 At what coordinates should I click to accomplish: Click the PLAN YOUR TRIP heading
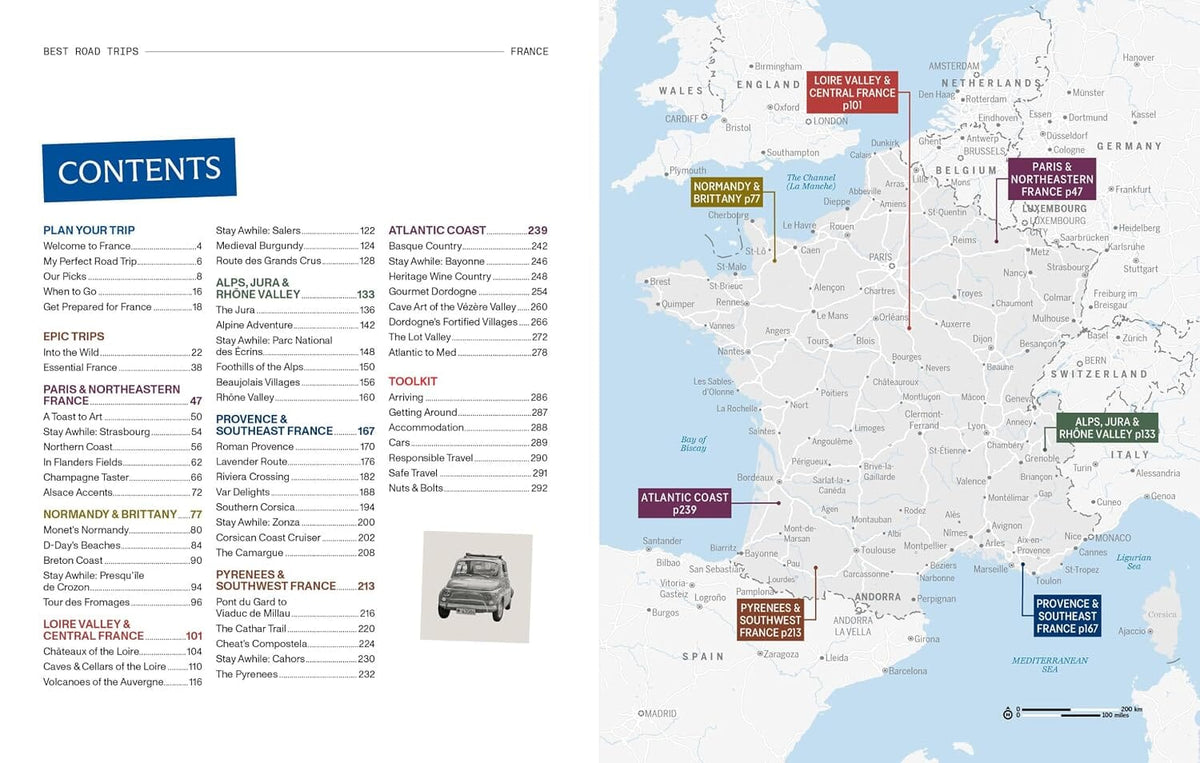pyautogui.click(x=89, y=230)
